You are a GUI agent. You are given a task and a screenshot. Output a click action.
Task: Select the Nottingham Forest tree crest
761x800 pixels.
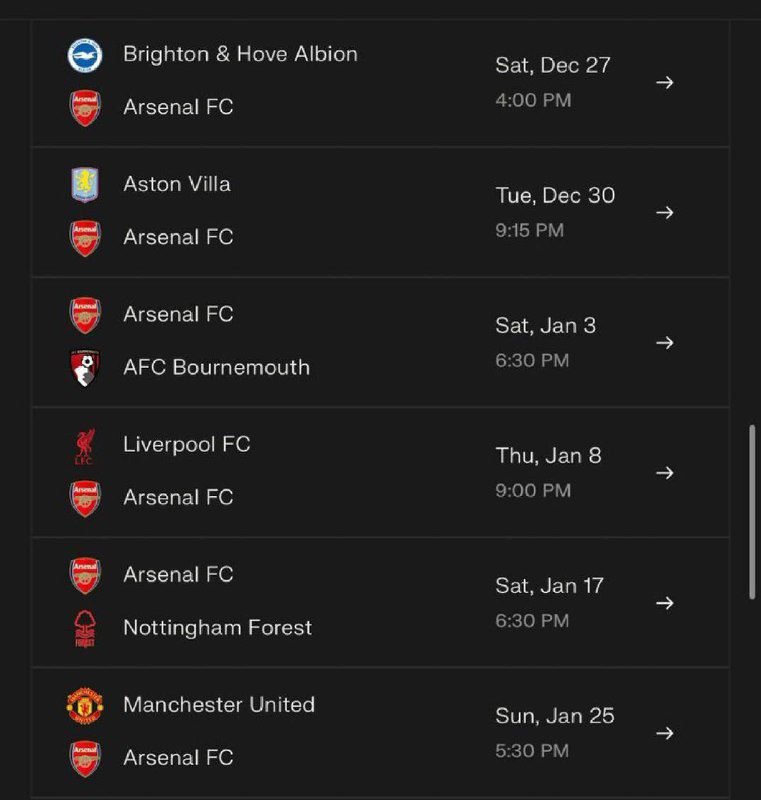[85, 629]
